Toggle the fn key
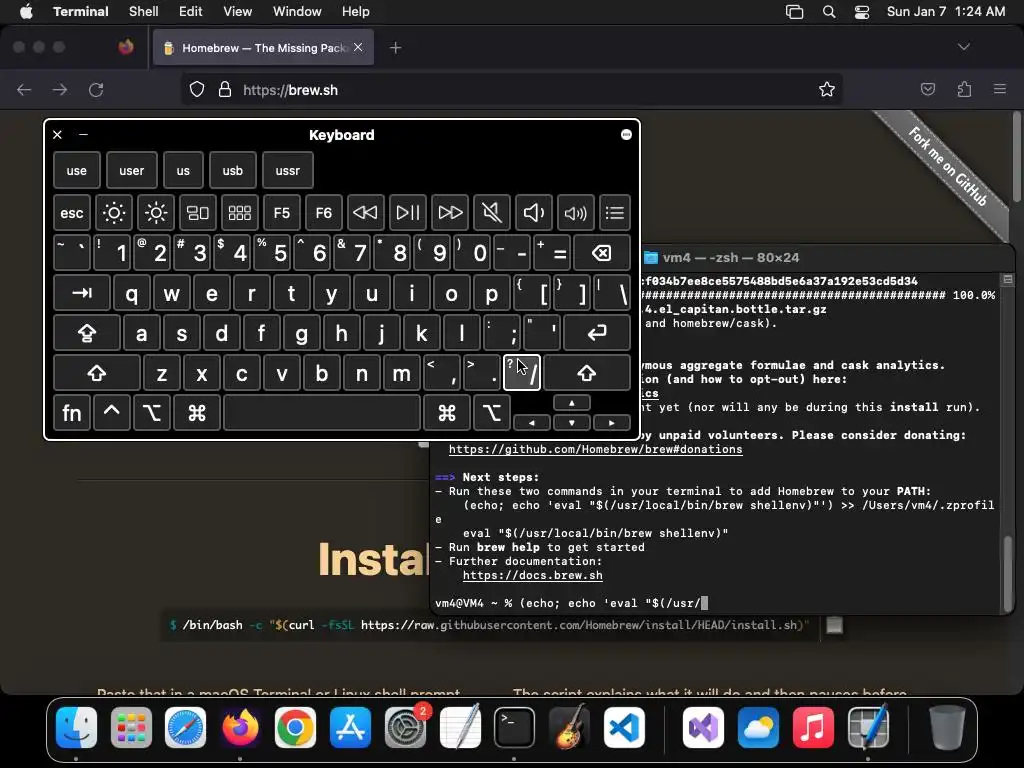Image resolution: width=1024 pixels, height=768 pixels. pyautogui.click(x=71, y=413)
